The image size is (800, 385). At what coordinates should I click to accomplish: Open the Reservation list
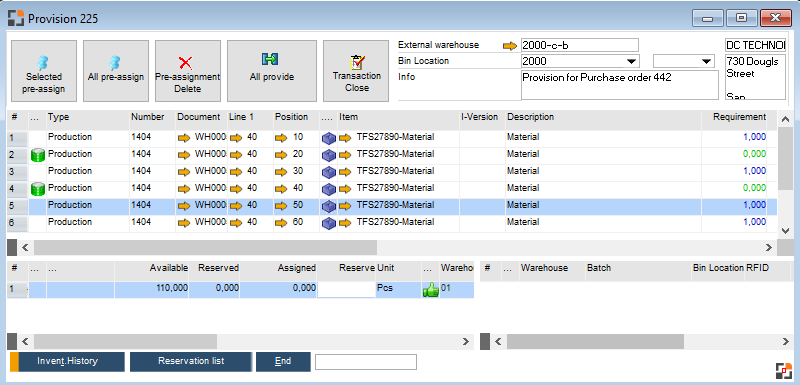click(x=191, y=362)
